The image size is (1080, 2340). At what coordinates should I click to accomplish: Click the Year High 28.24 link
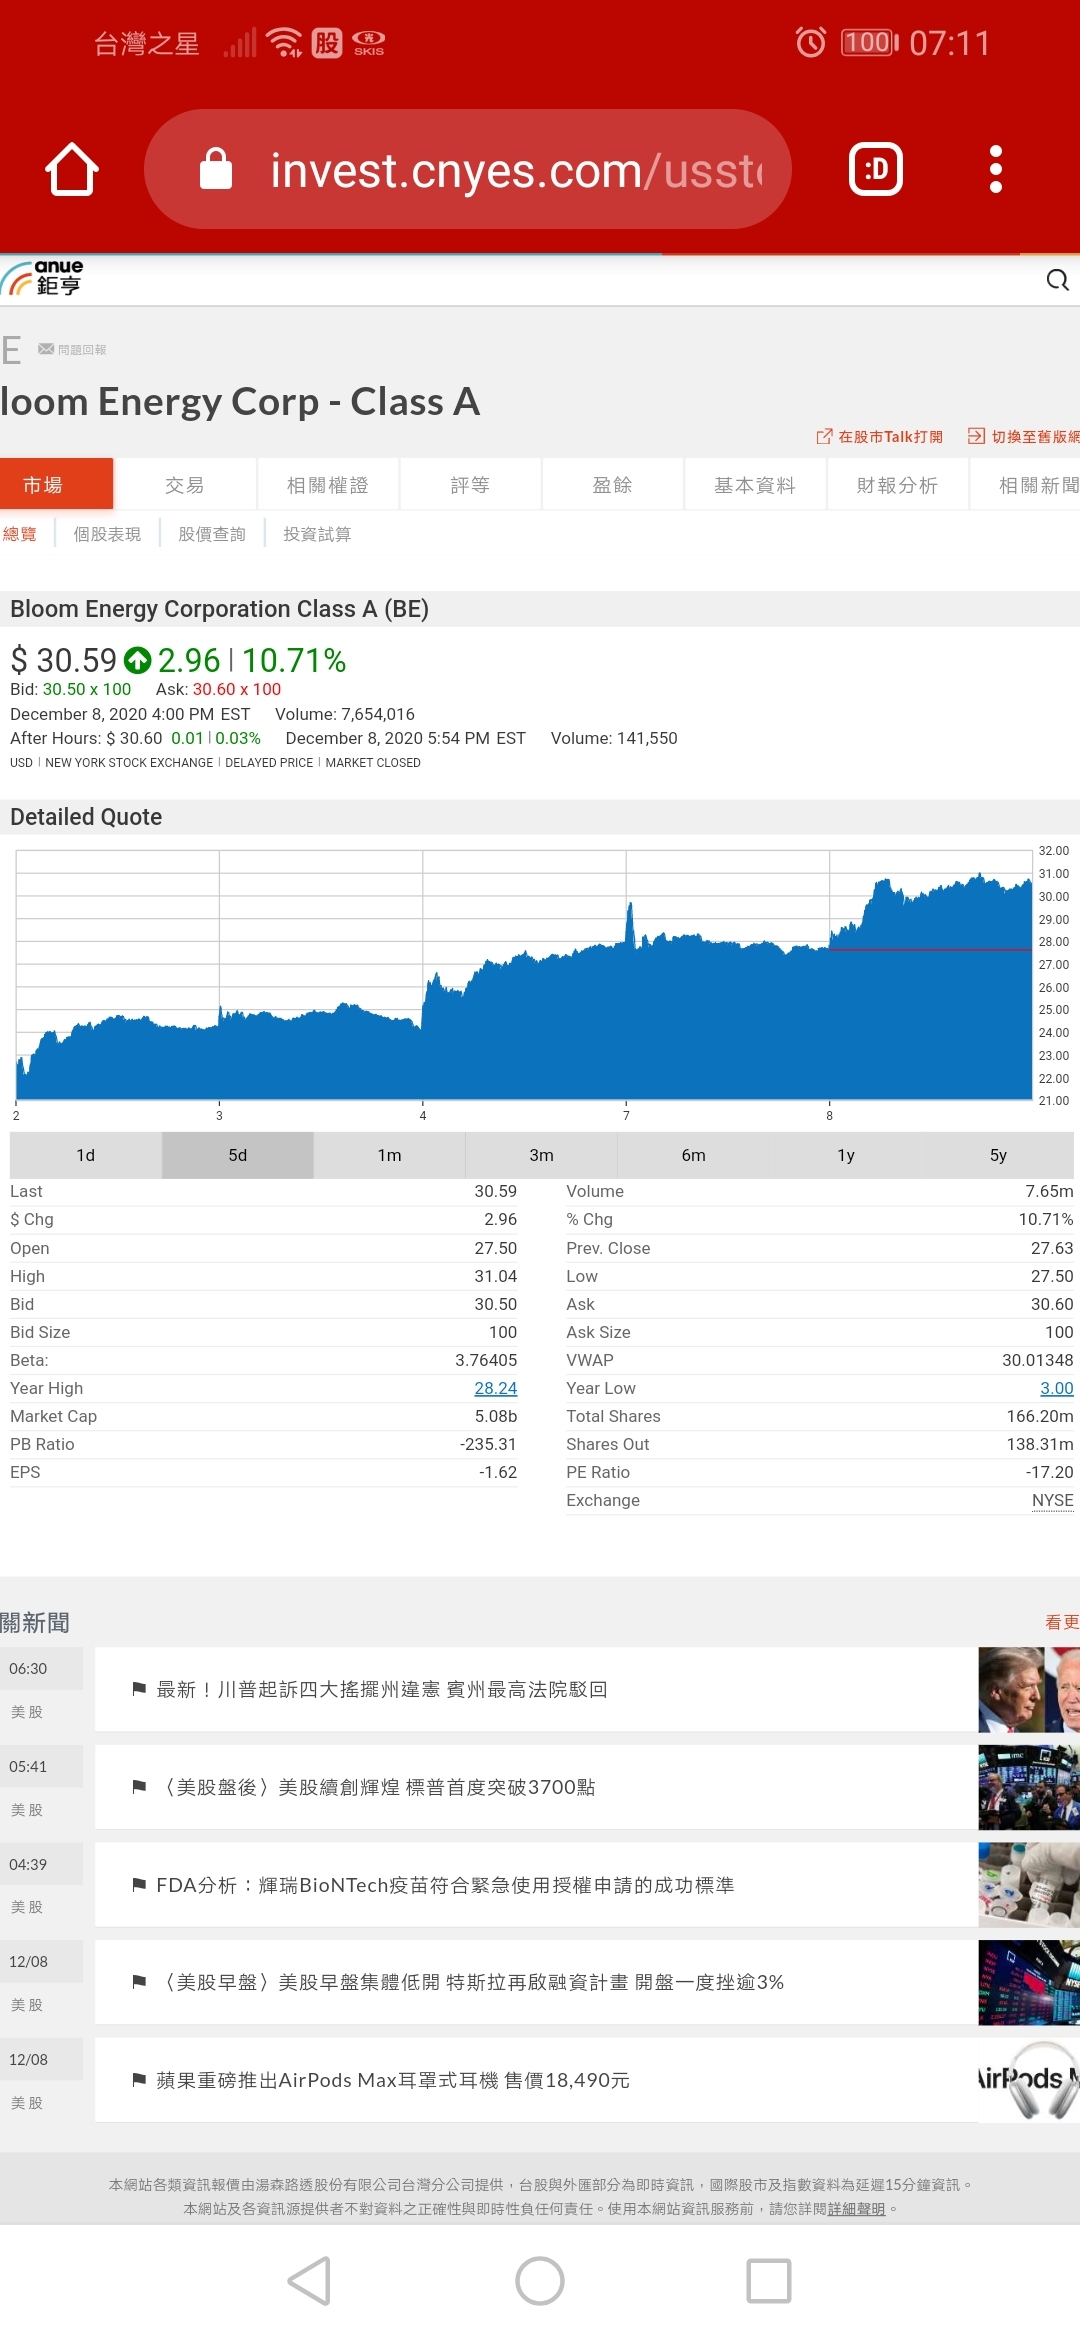(x=495, y=1388)
